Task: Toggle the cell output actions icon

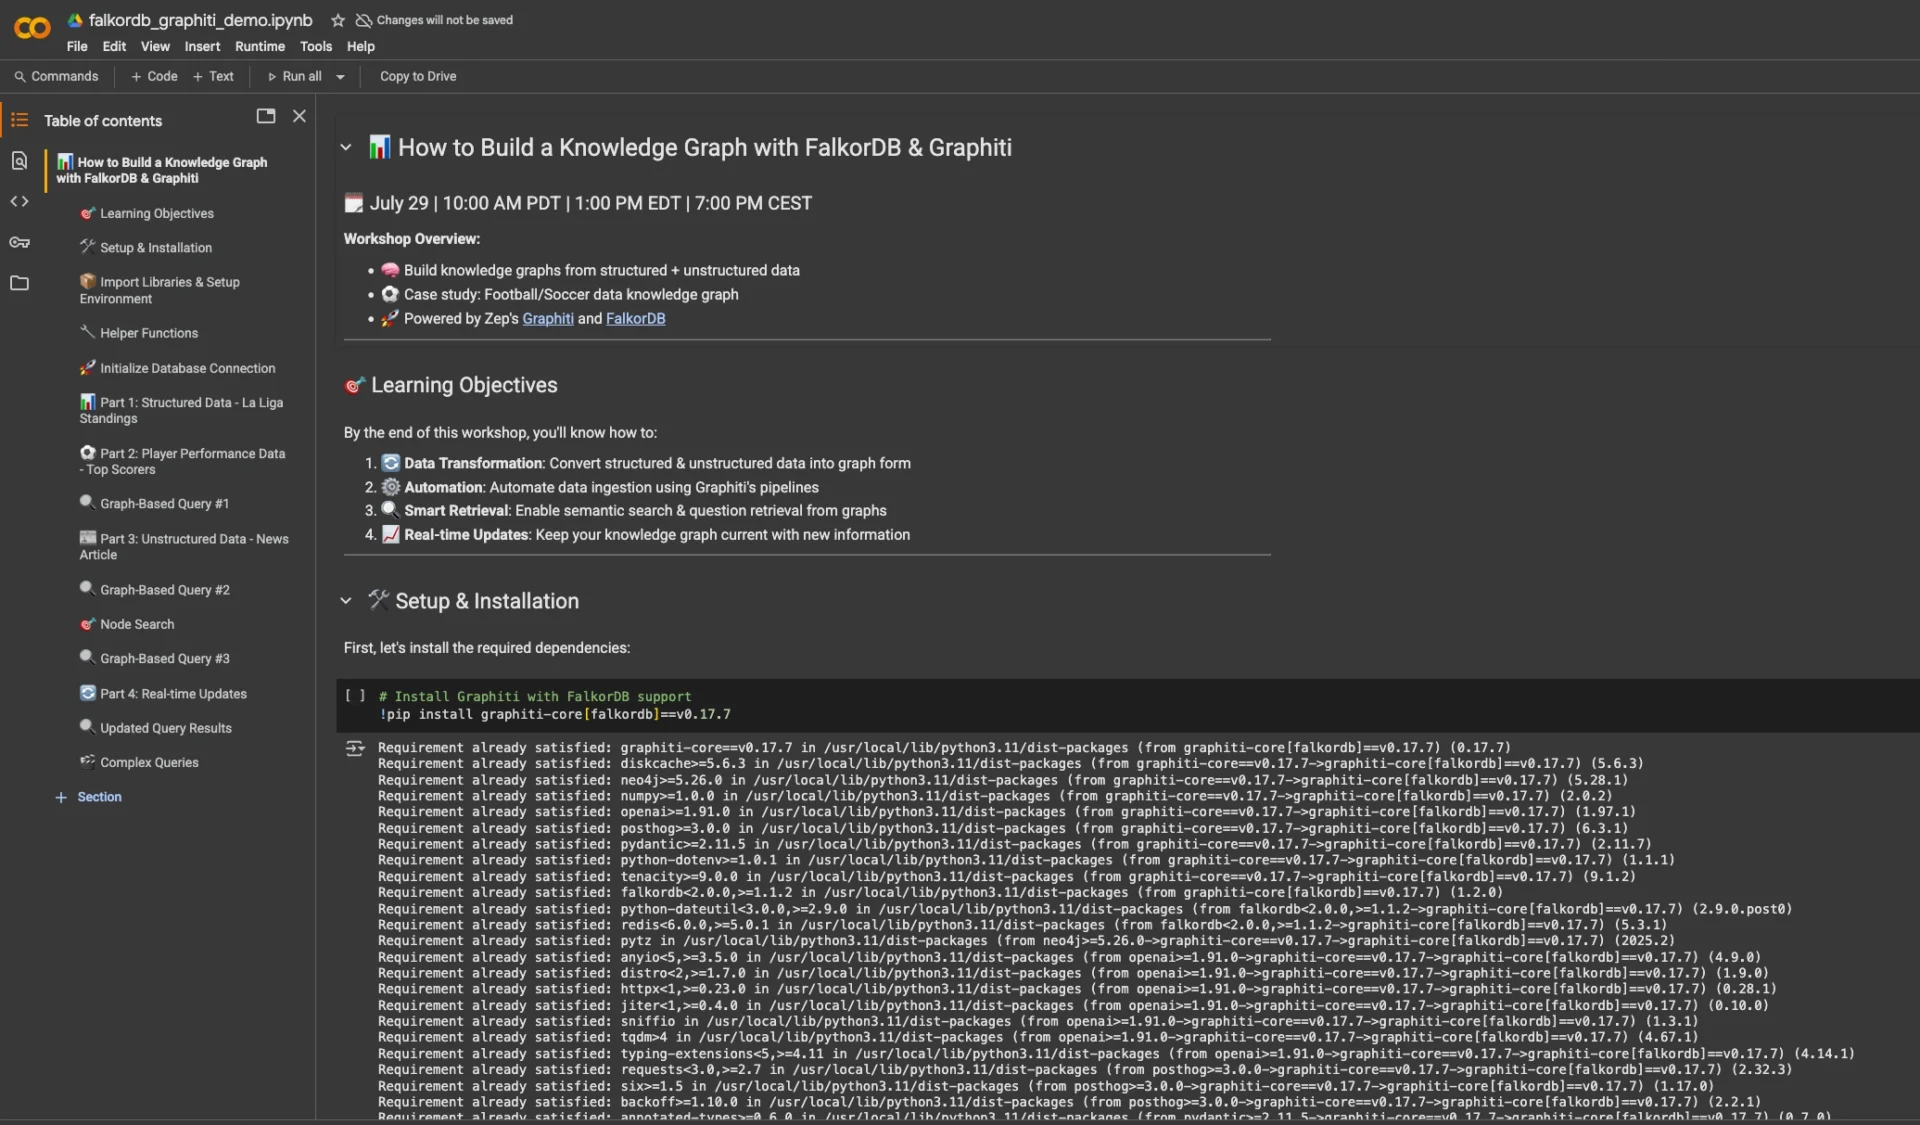Action: coord(355,748)
